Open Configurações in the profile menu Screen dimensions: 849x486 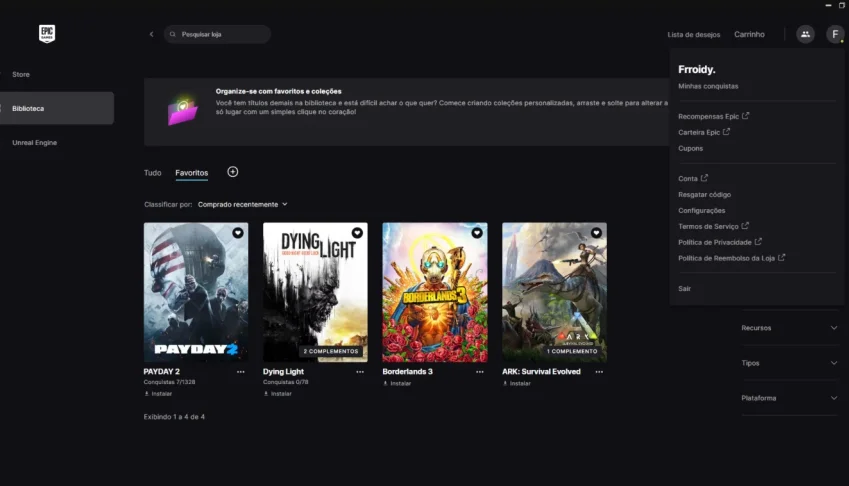[x=702, y=211]
